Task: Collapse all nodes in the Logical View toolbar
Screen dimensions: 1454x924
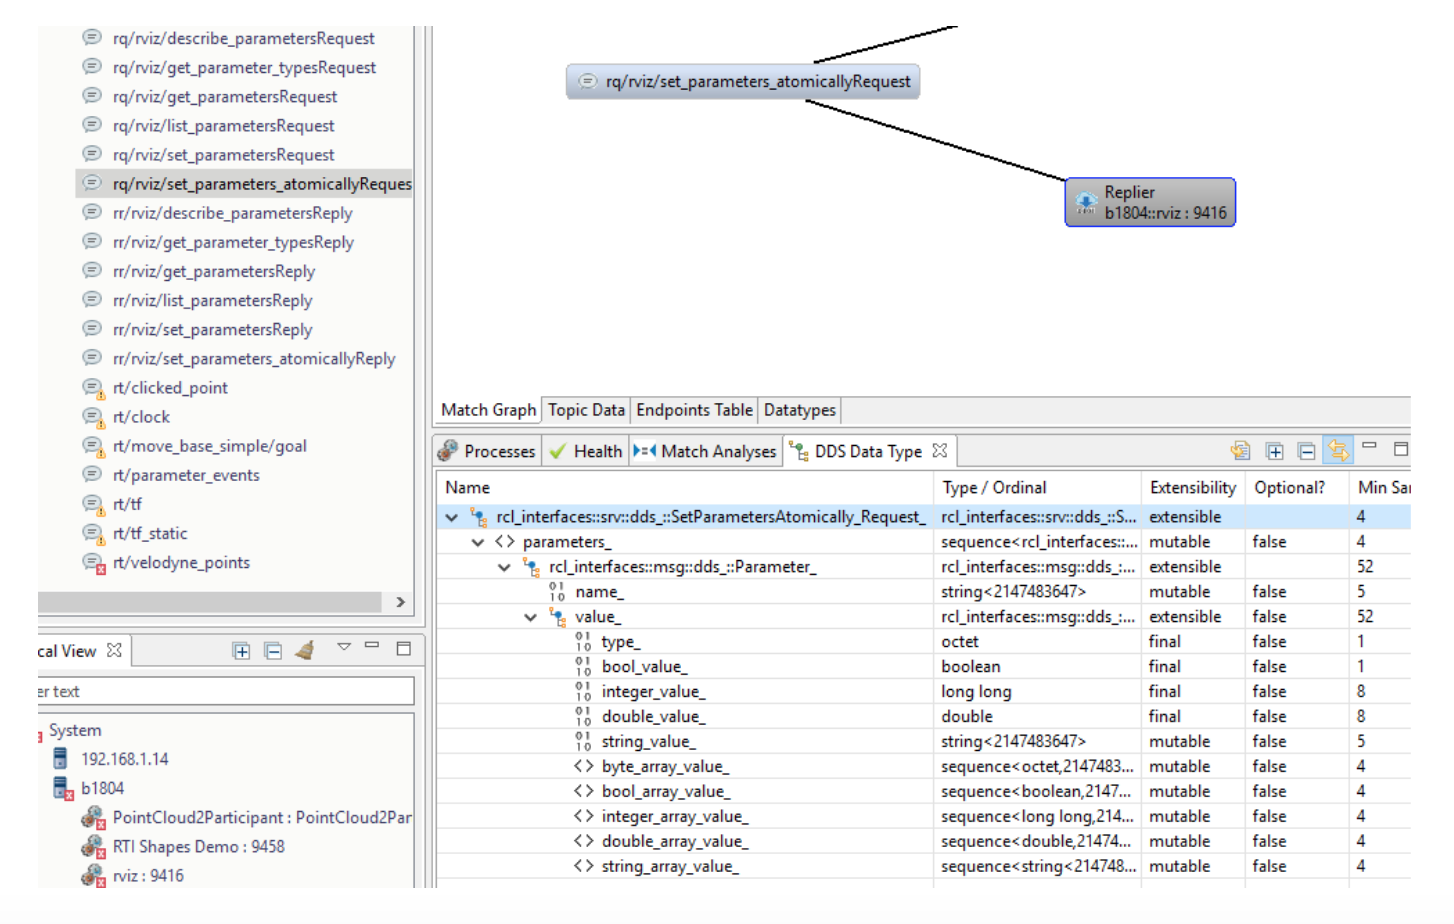Action: pos(273,651)
